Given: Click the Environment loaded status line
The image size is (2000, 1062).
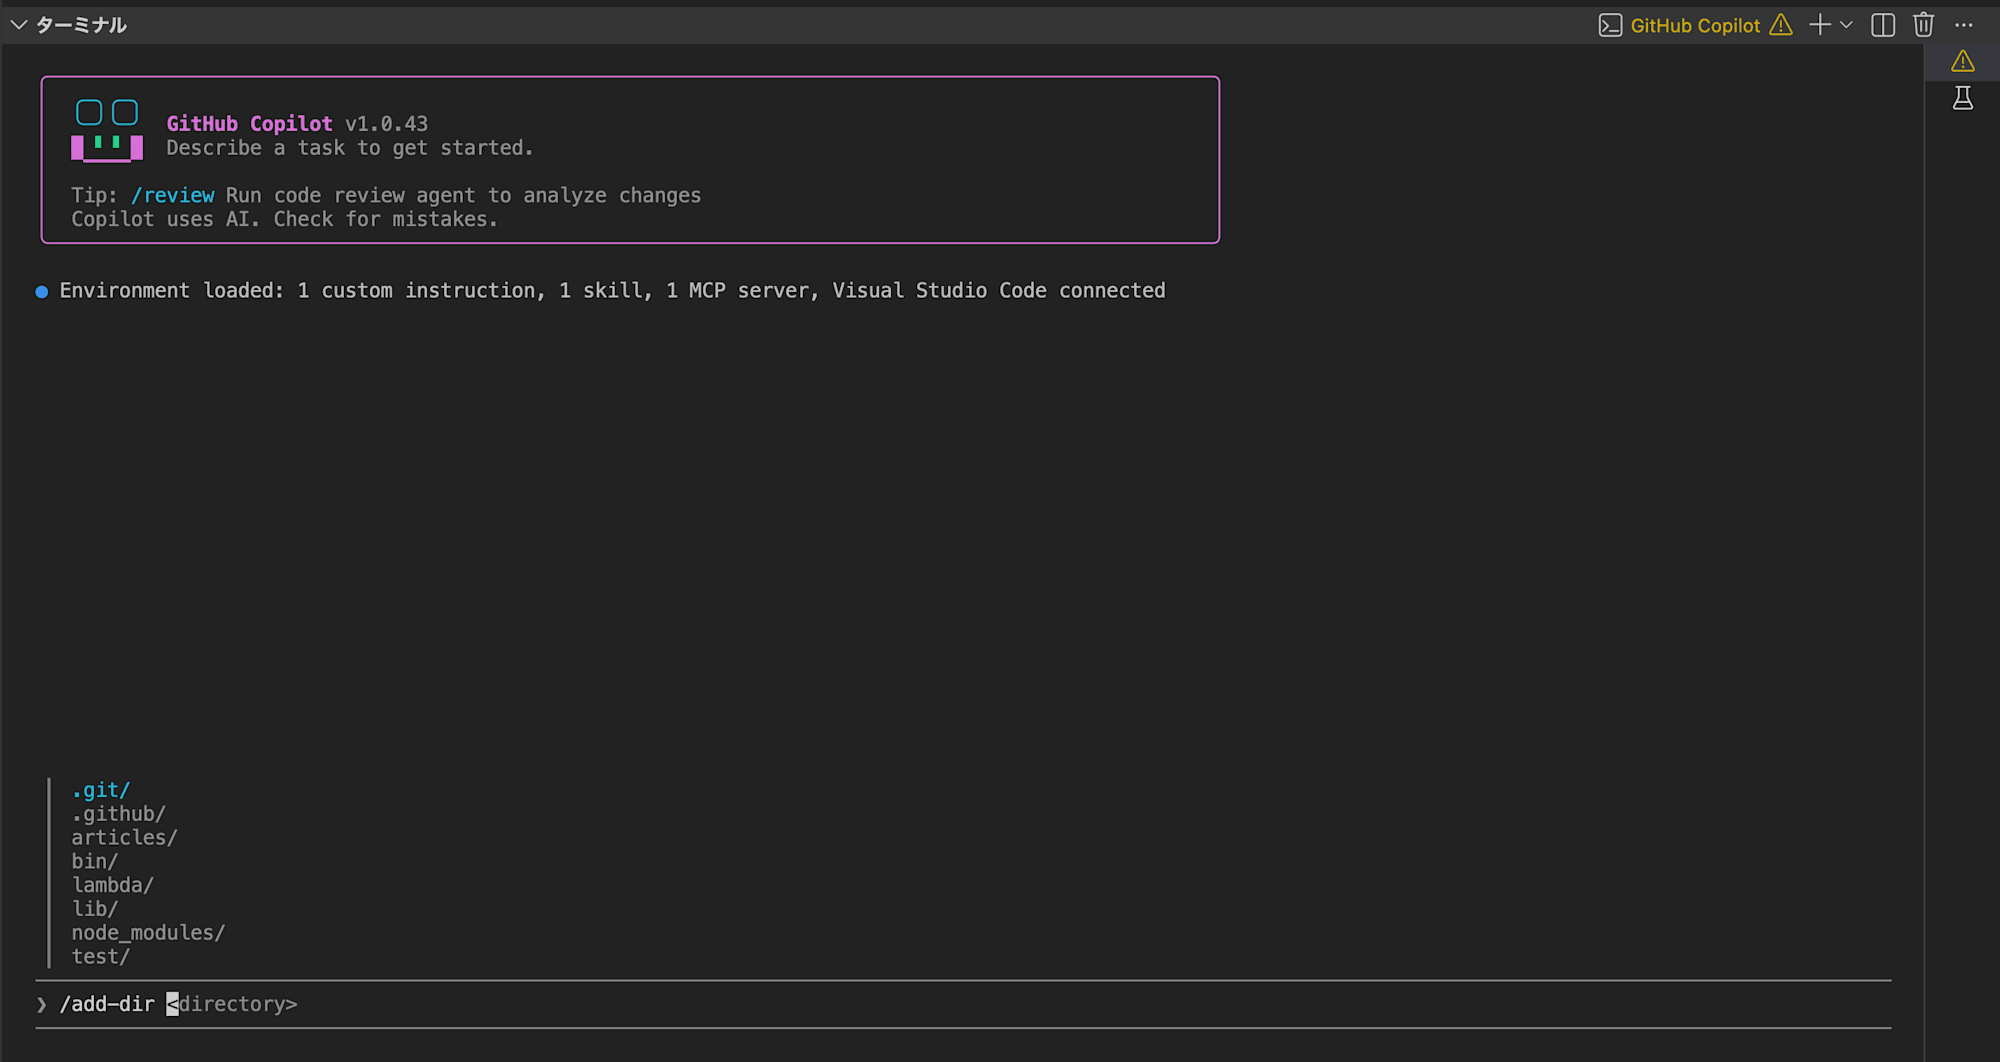Looking at the screenshot, I should pyautogui.click(x=612, y=290).
